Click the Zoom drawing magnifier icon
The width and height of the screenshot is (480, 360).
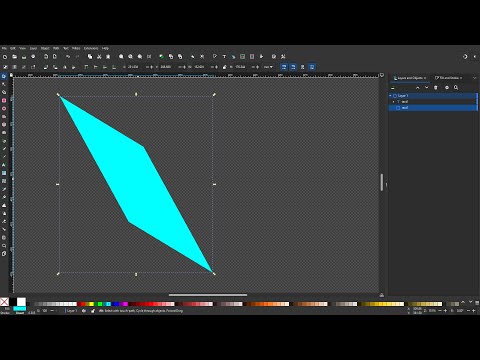pyautogui.click(x=131, y=57)
